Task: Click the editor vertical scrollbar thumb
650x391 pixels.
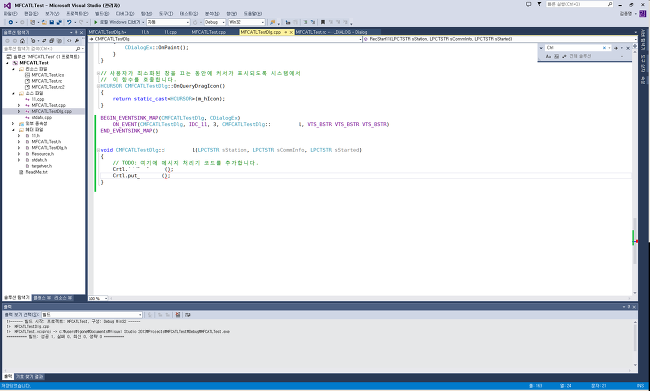Action: [x=635, y=241]
